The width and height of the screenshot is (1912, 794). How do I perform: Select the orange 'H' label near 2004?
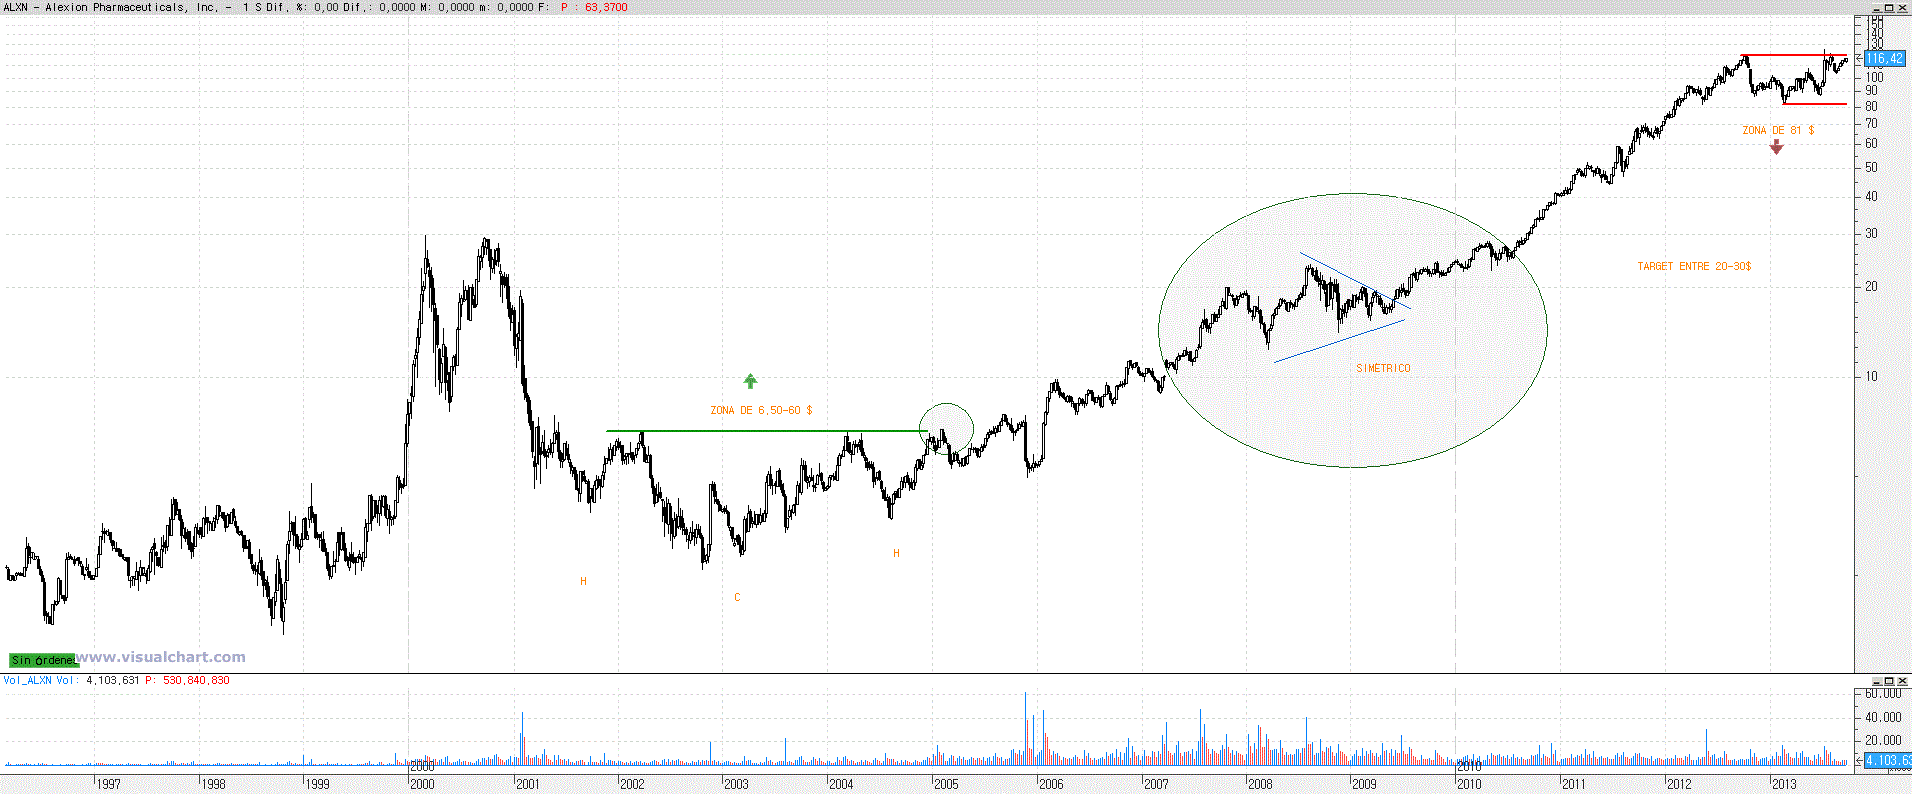(x=896, y=553)
